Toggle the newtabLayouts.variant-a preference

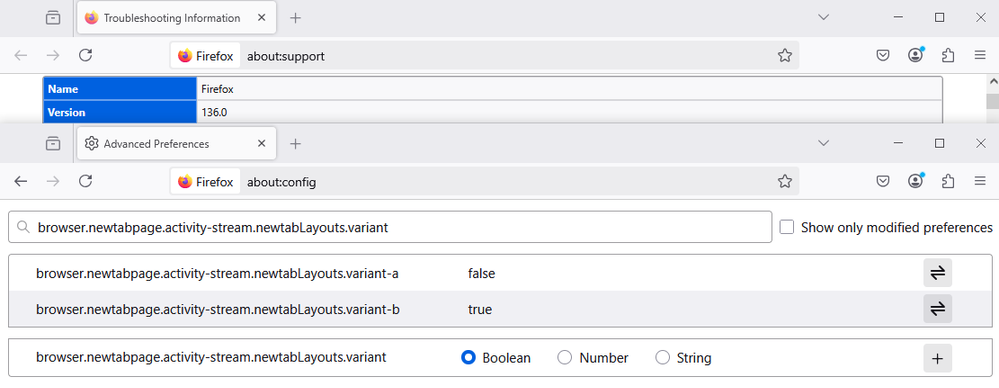click(937, 273)
